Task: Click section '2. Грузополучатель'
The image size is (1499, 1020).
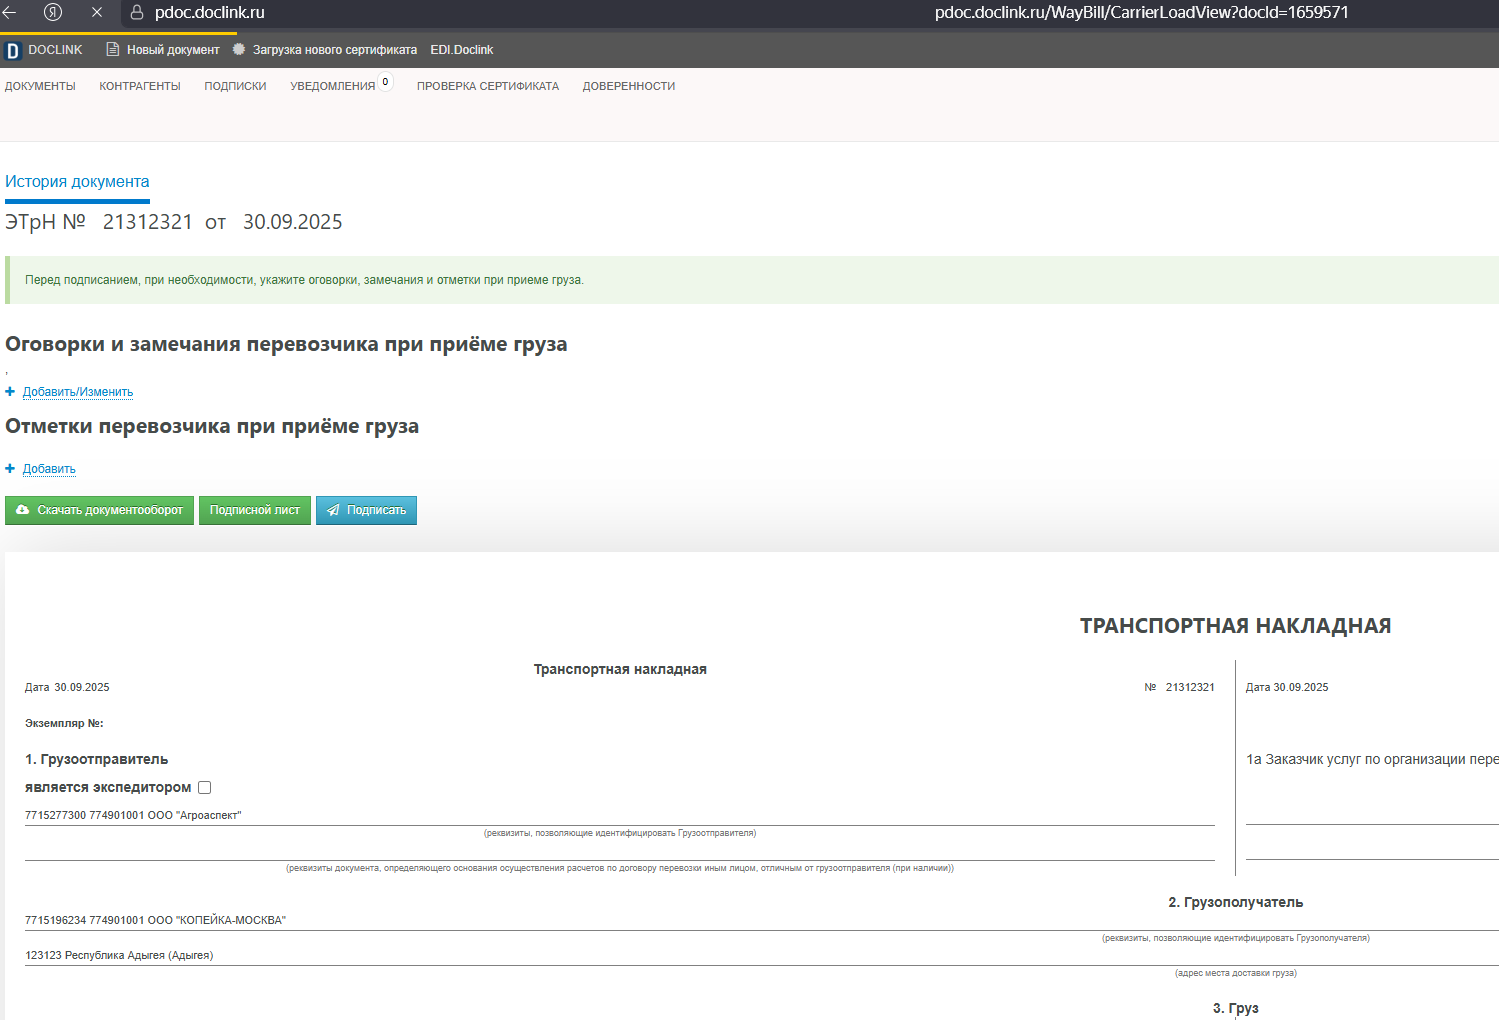Action: (x=1236, y=902)
